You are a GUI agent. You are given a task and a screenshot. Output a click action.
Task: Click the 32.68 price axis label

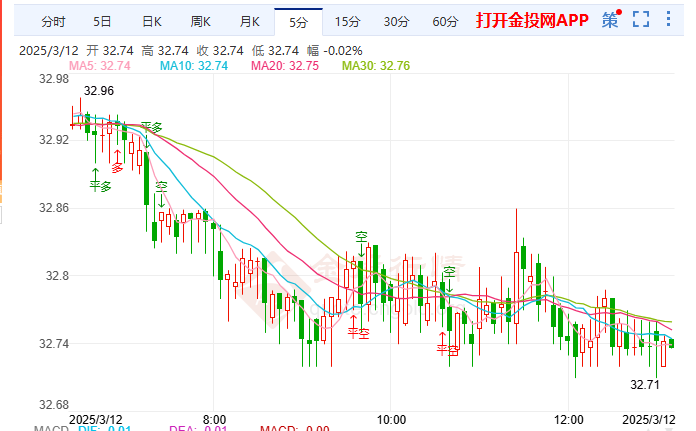[x=54, y=405]
